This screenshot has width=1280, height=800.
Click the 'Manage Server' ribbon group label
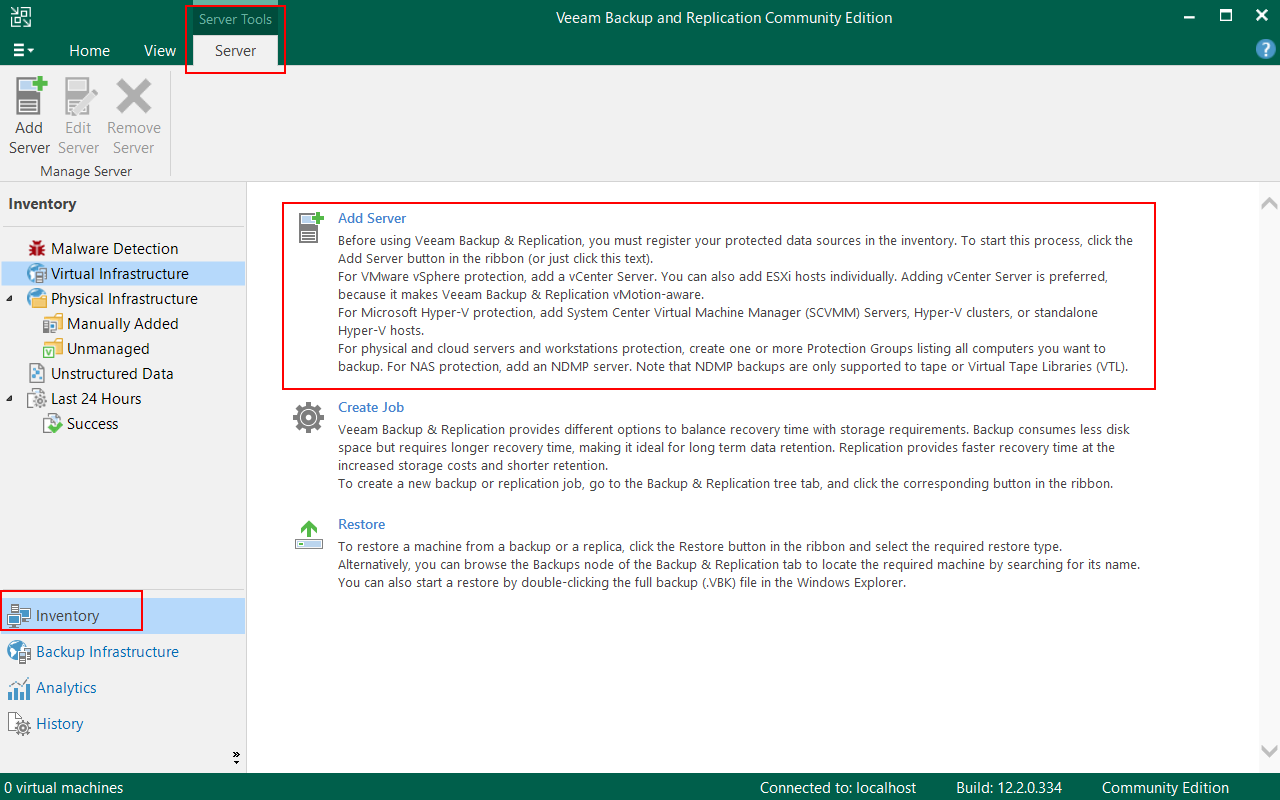tap(86, 171)
